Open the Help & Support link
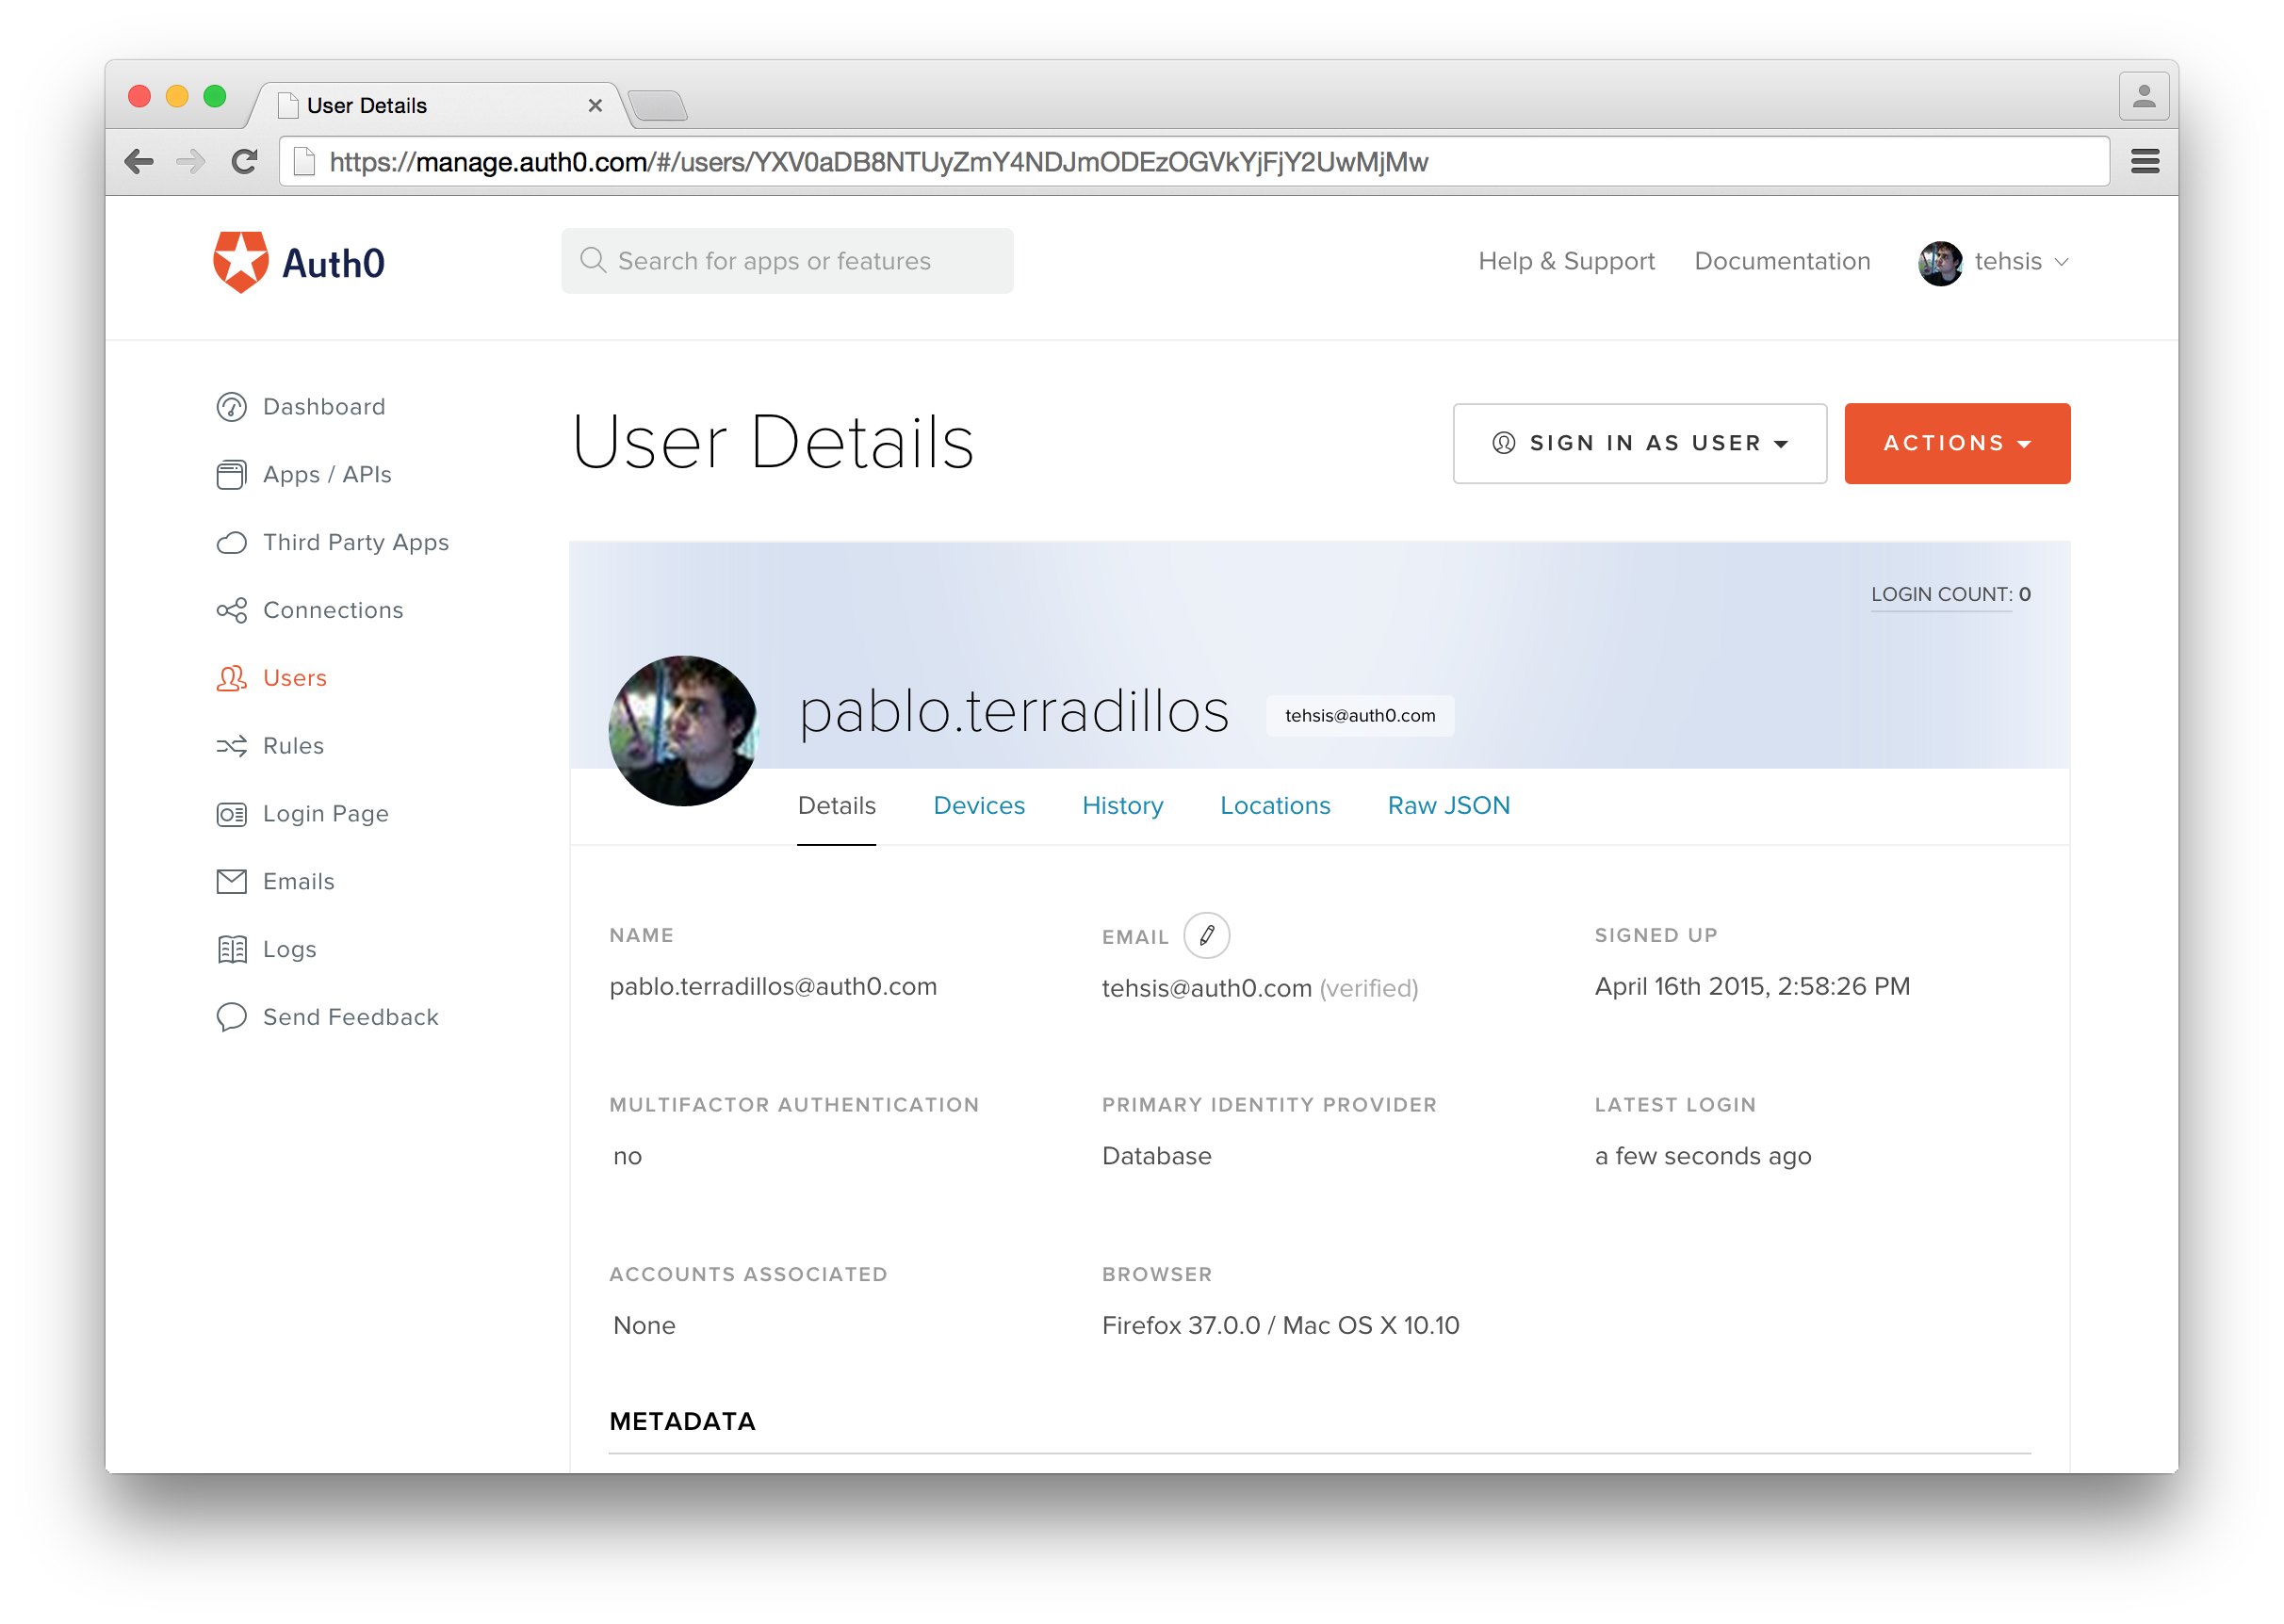The width and height of the screenshot is (2284, 1624). pyautogui.click(x=1566, y=261)
